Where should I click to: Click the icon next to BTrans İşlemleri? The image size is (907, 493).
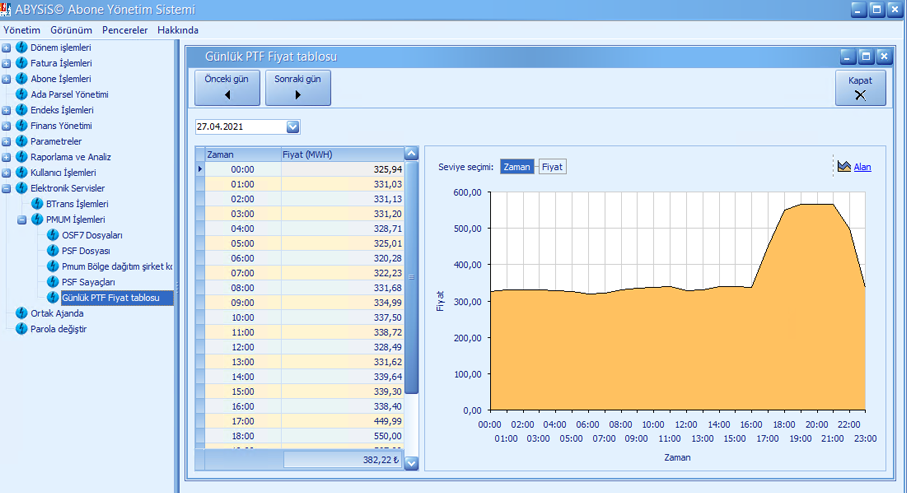click(37, 204)
